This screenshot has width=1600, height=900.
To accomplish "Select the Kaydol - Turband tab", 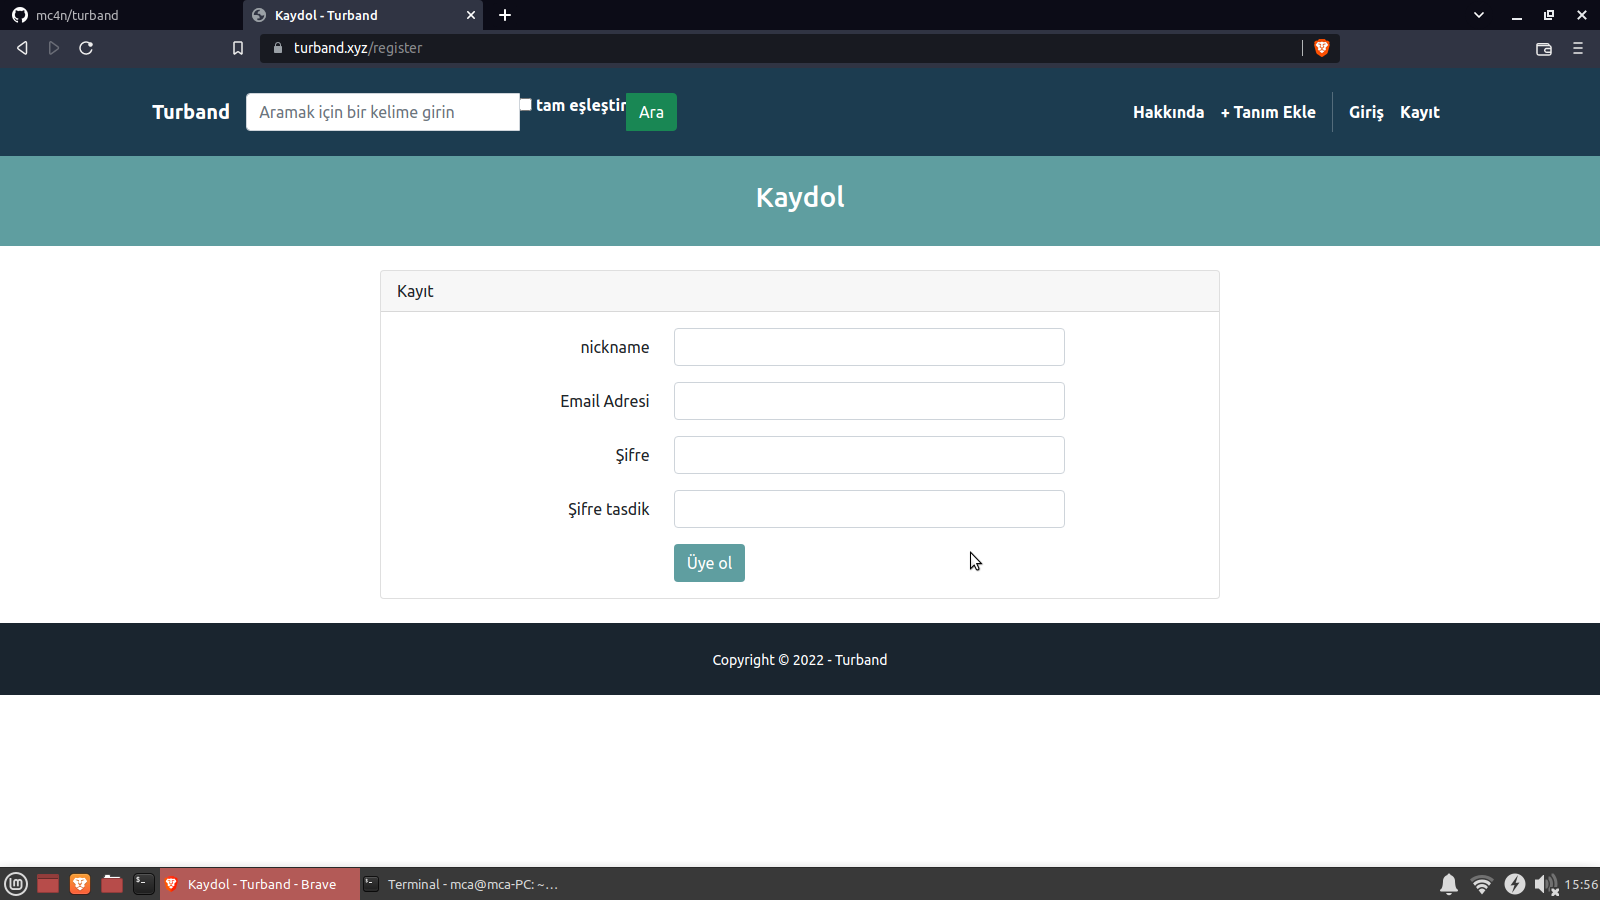I will pyautogui.click(x=362, y=15).
